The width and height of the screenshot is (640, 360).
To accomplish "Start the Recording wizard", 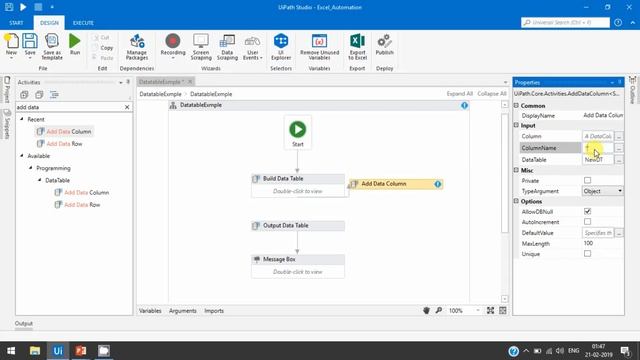I will click(173, 47).
